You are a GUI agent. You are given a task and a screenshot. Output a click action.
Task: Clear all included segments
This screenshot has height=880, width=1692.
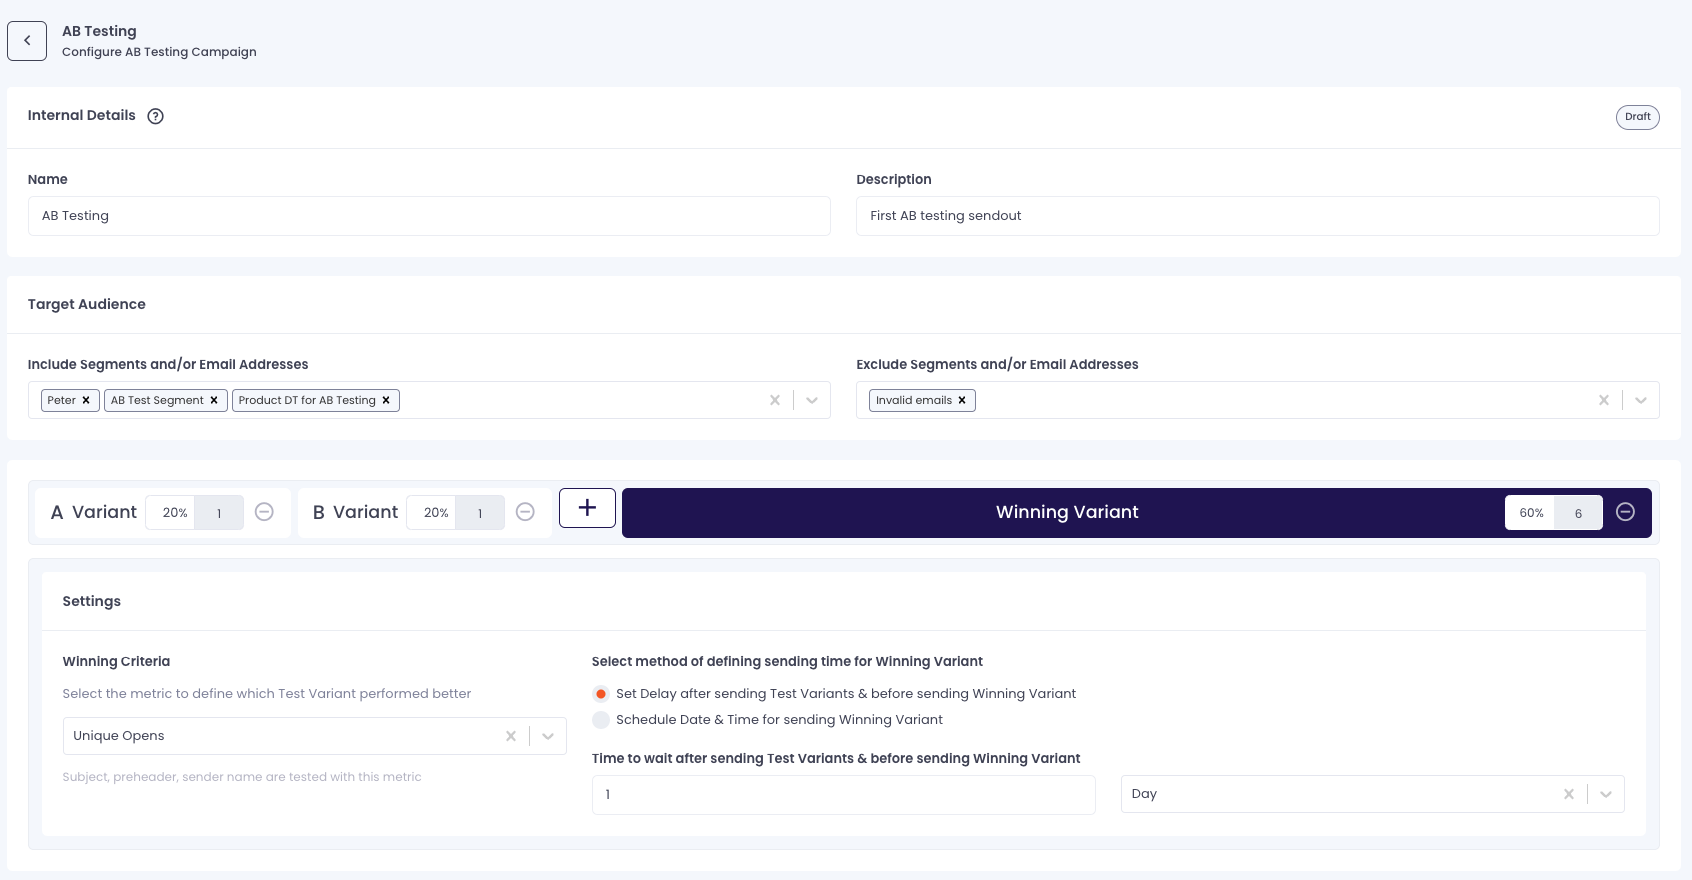(775, 400)
